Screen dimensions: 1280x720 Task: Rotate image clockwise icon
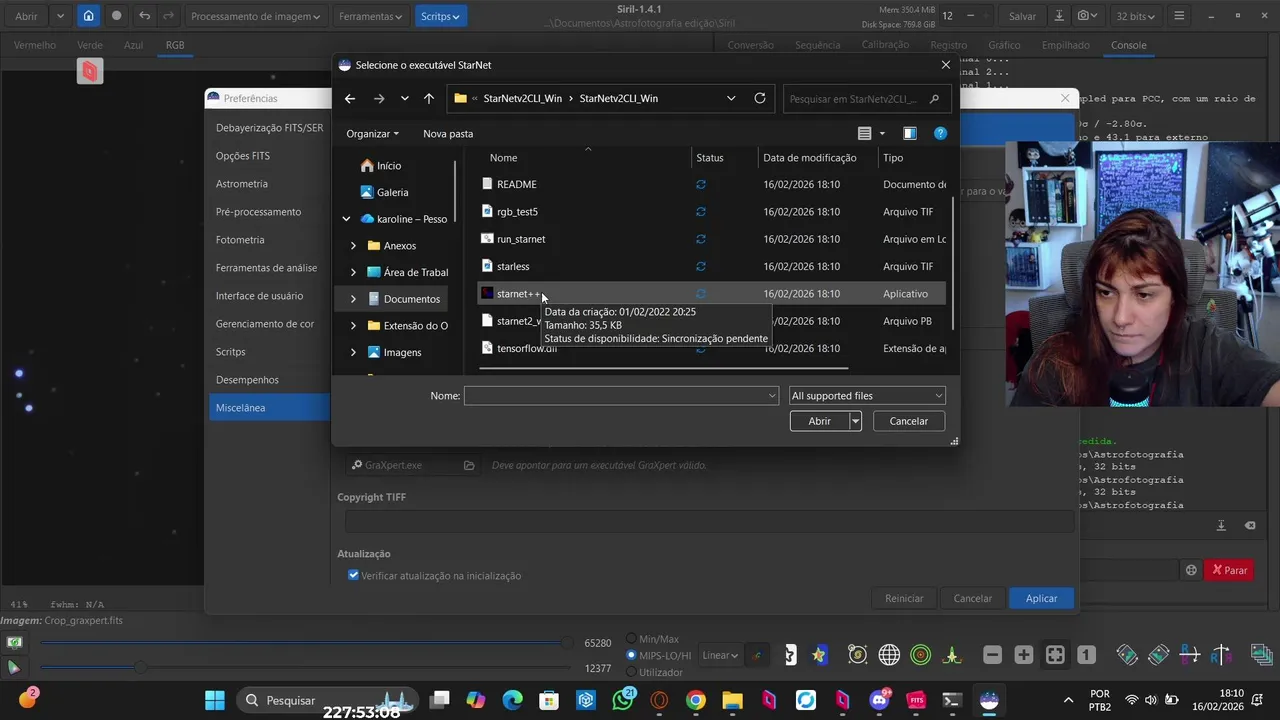click(1158, 655)
